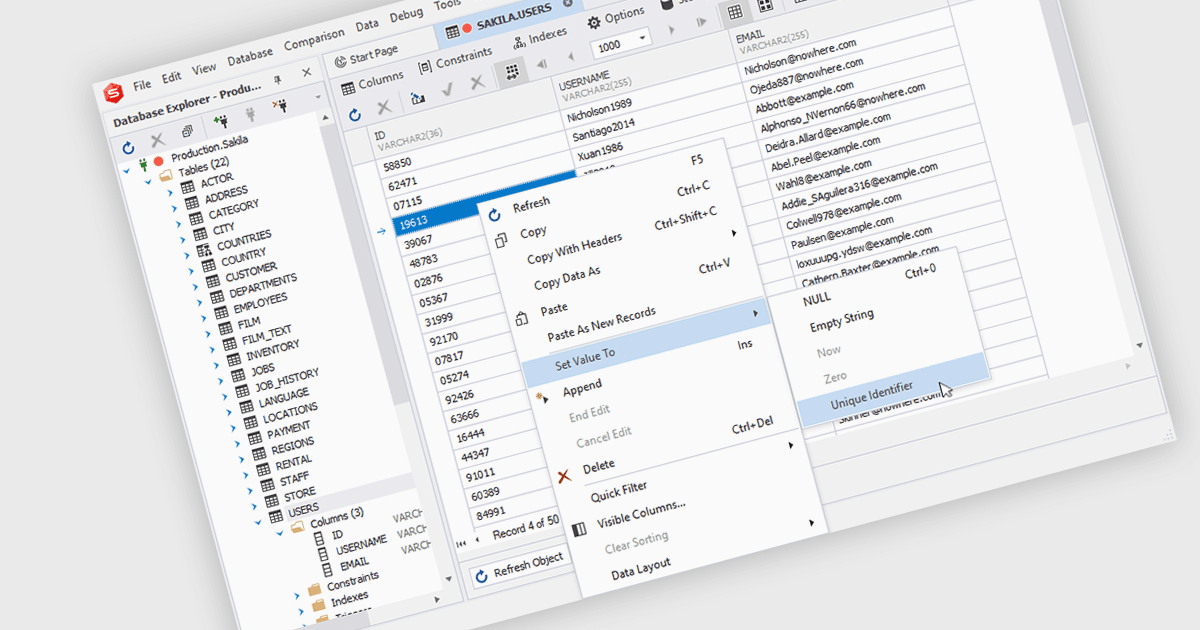Select Empty String in submenu
The width and height of the screenshot is (1200, 630).
[841, 320]
